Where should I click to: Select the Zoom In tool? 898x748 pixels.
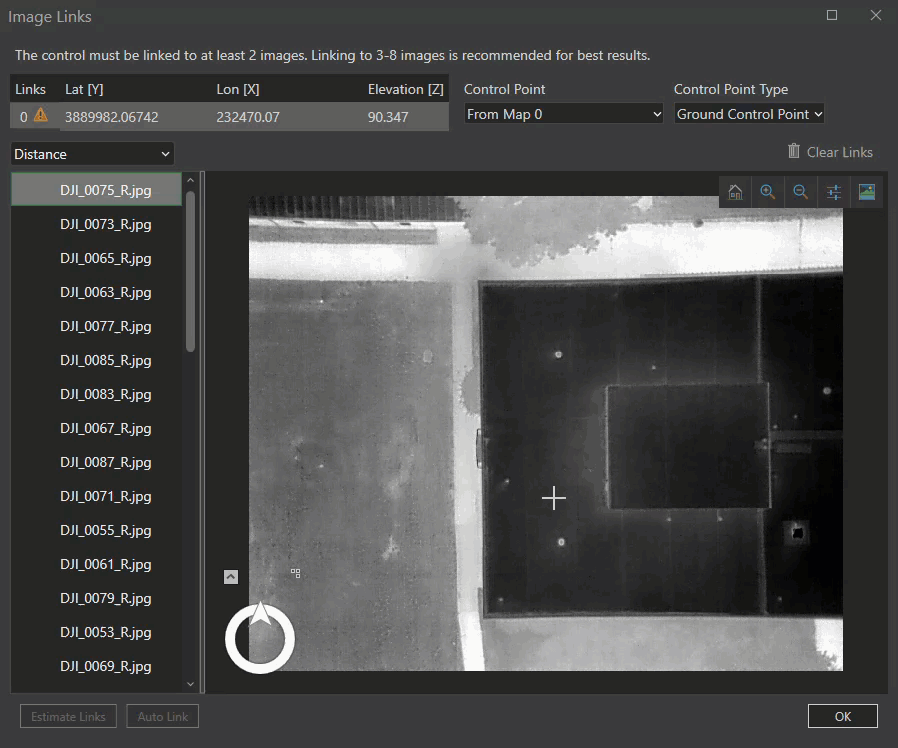point(768,191)
